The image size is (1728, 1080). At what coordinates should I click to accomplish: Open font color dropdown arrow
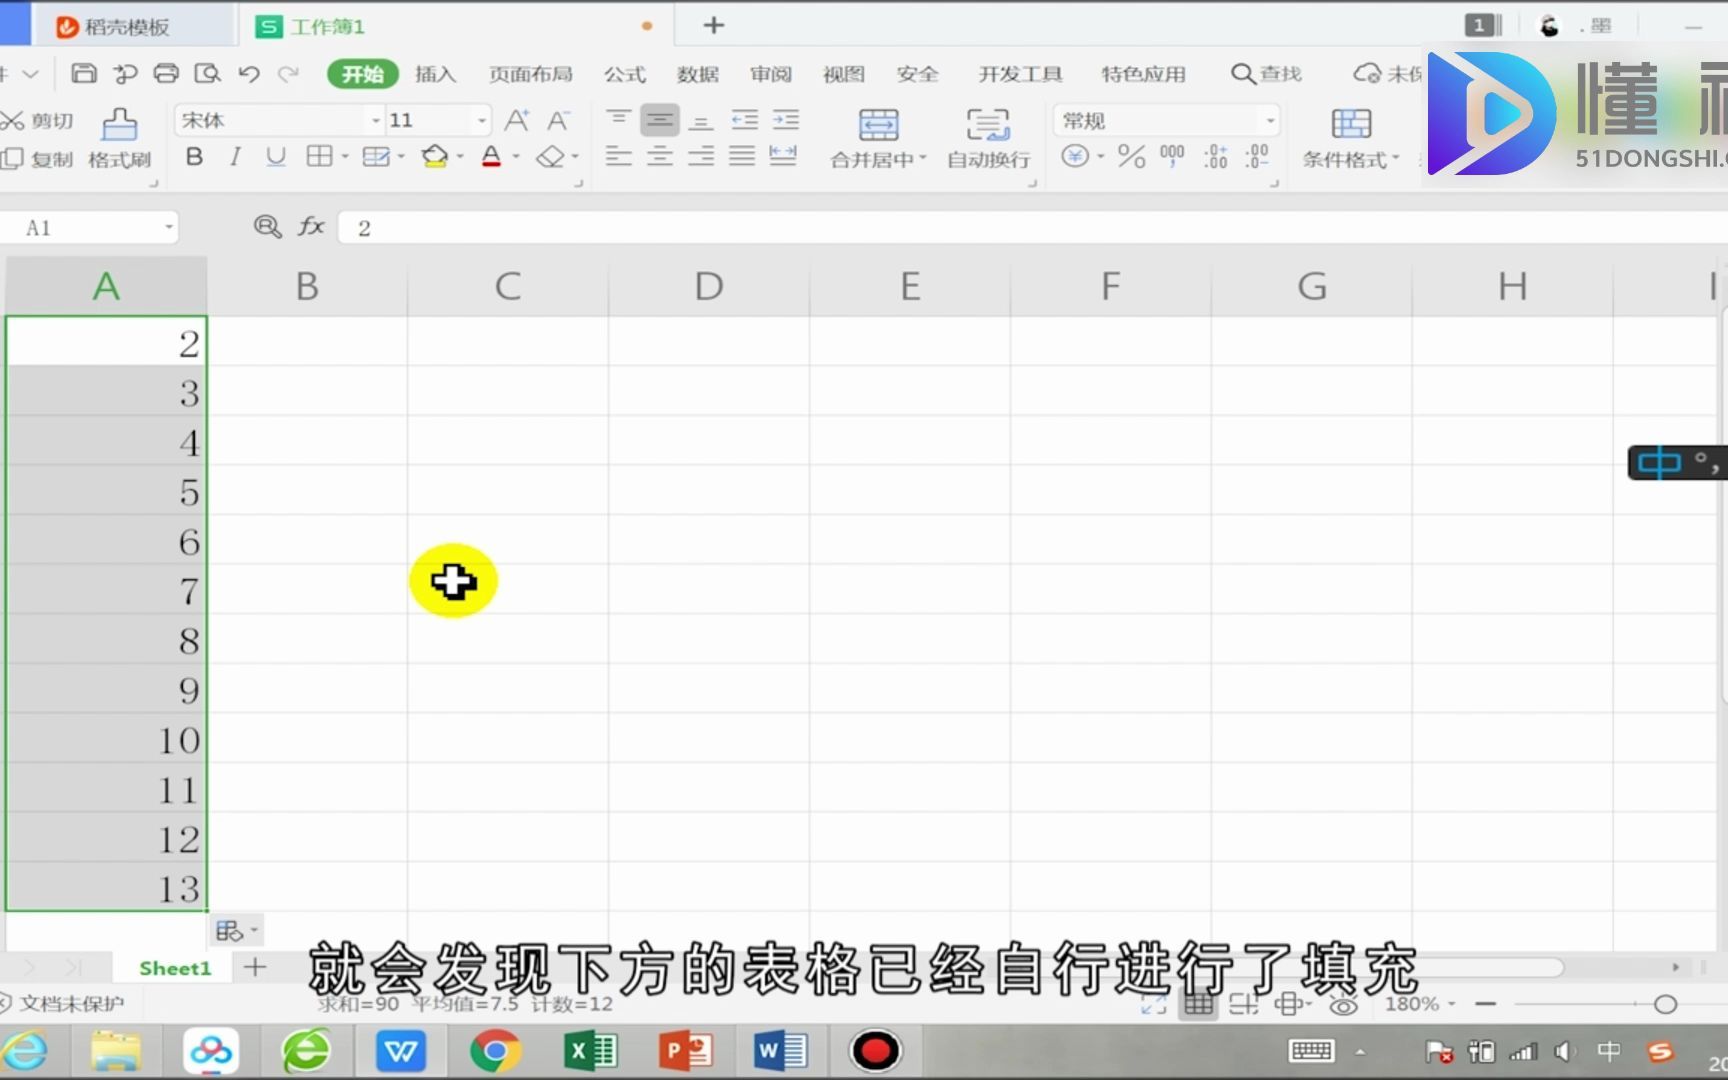(x=516, y=157)
